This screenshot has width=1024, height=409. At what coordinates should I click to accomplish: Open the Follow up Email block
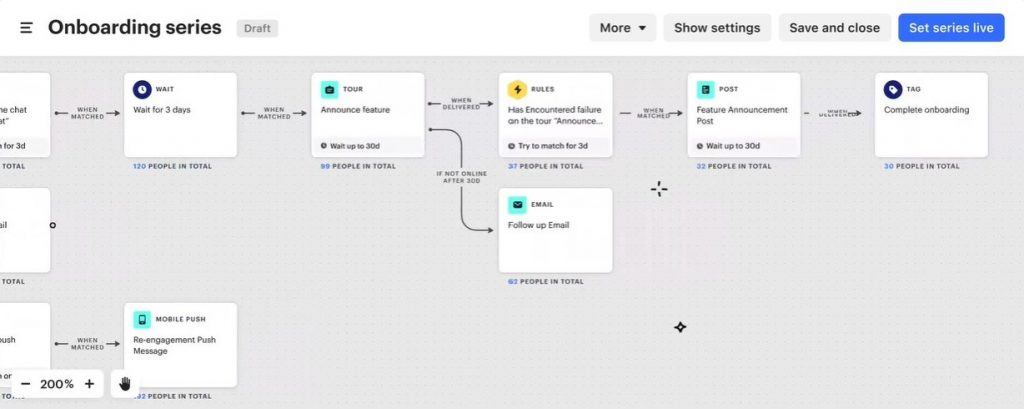pyautogui.click(x=555, y=235)
